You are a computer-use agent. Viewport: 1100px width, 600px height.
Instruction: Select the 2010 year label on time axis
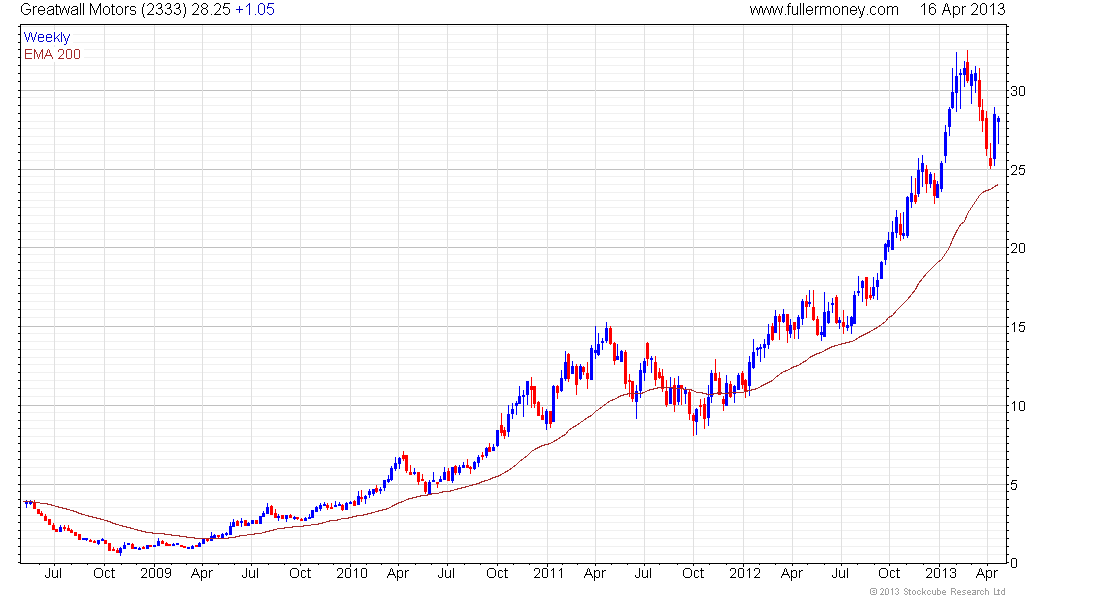click(x=351, y=573)
